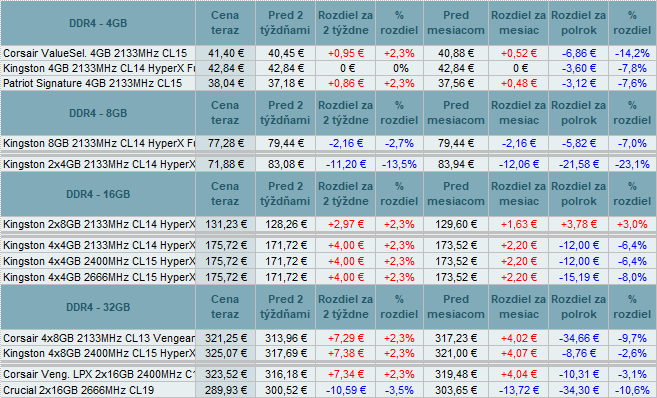Select the DDR4 - 32GB section header
657x398 pixels.
(98, 307)
